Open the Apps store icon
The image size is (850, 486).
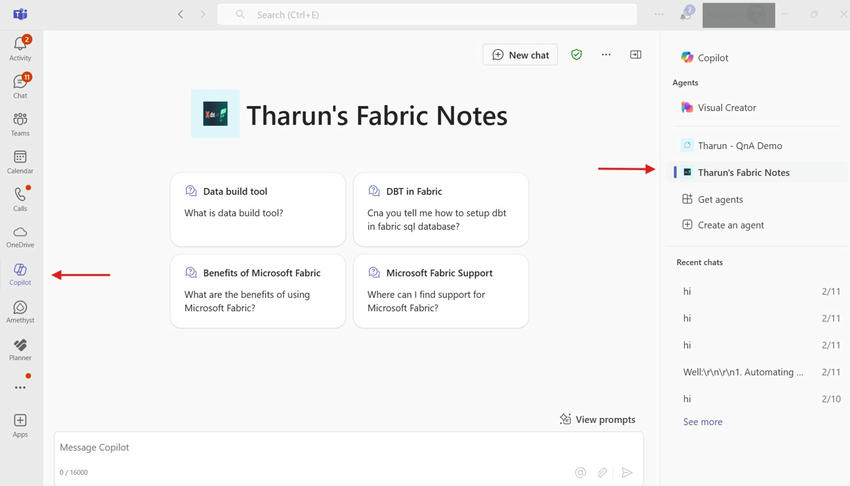[20, 425]
